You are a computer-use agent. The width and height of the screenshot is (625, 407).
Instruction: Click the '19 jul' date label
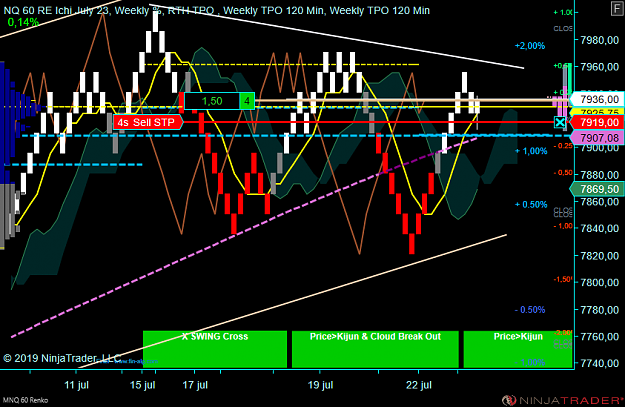tap(320, 385)
